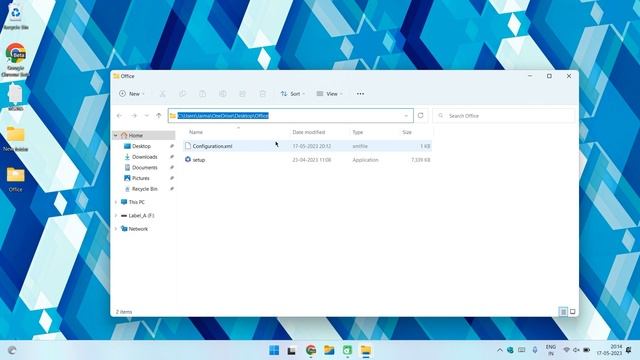Click the Wi-Fi network tray icon
Image resolution: width=640 pixels, height=360 pixels.
click(x=566, y=350)
